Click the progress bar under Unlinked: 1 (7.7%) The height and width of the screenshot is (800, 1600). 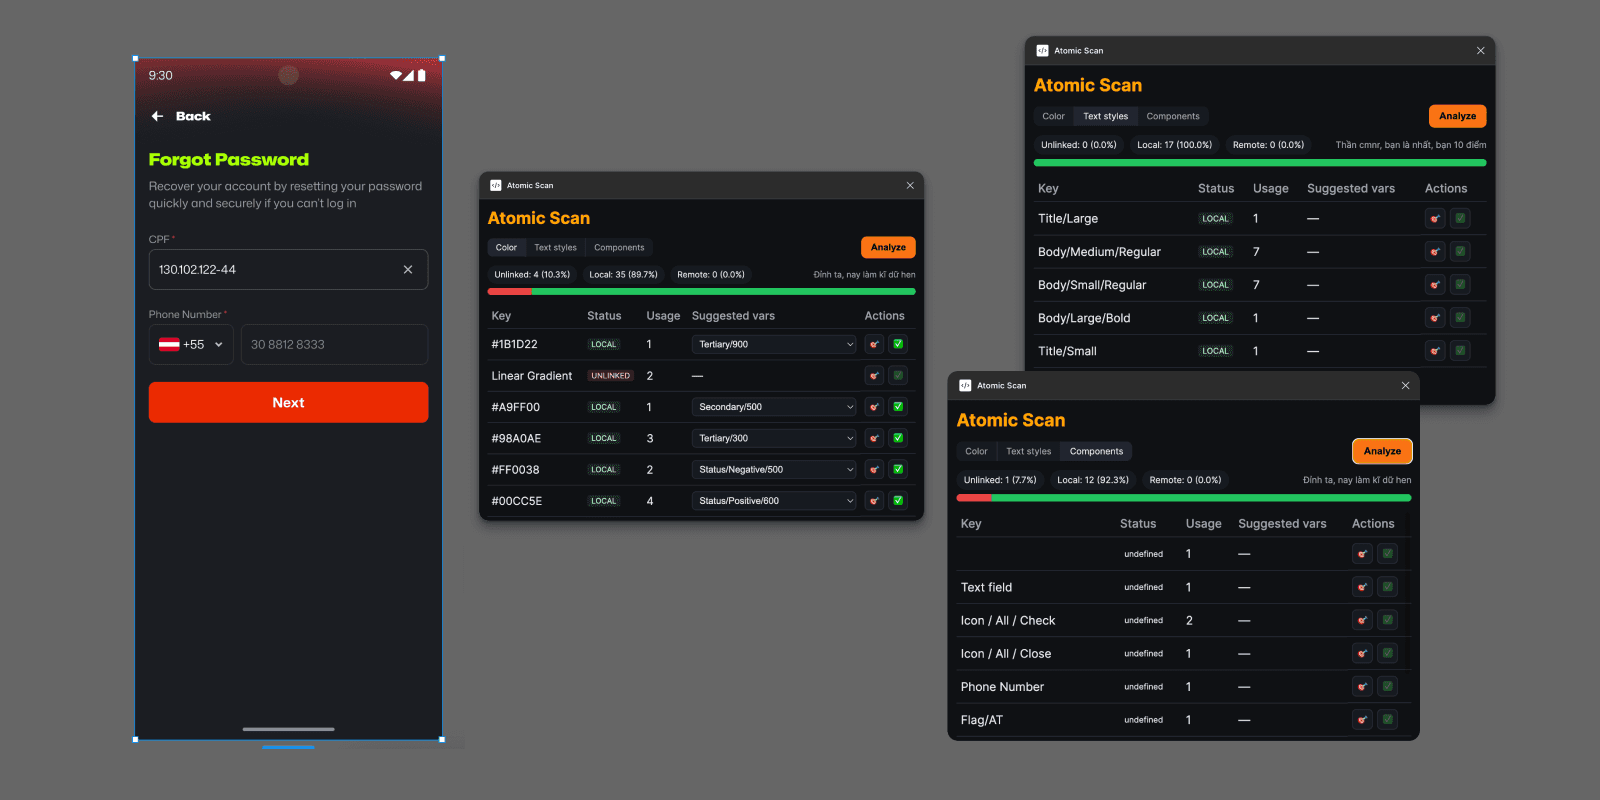click(x=1184, y=497)
